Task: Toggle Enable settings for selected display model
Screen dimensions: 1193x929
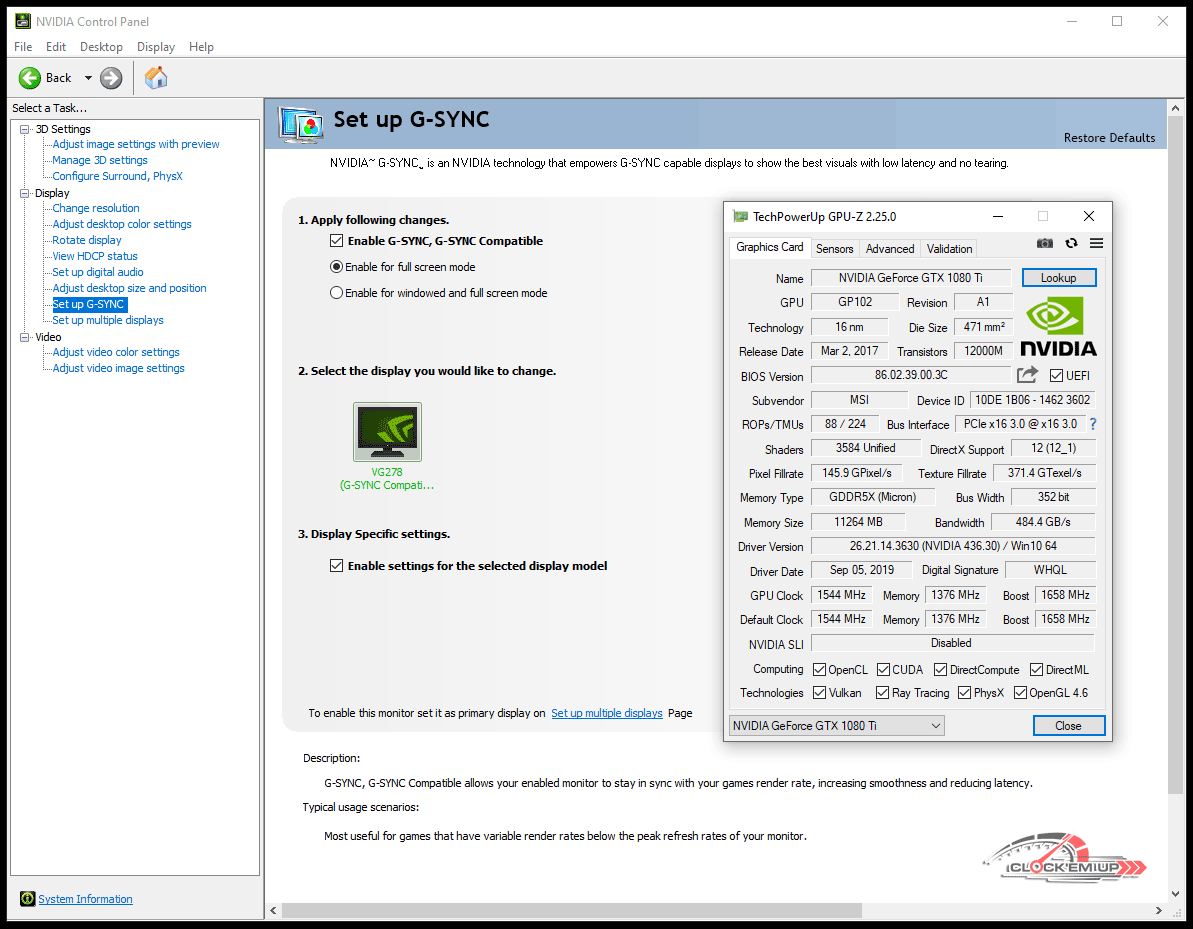Action: point(336,566)
